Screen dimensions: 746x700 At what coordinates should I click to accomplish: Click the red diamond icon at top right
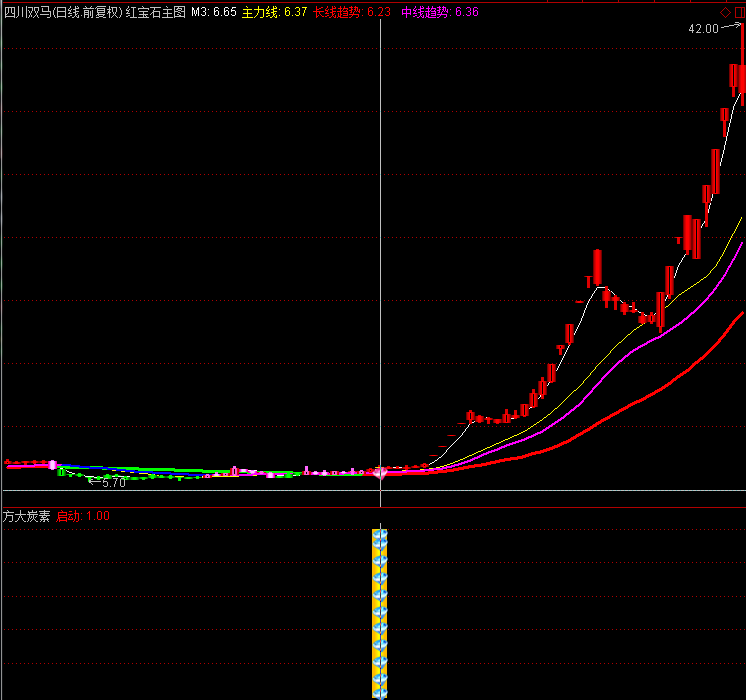(726, 12)
